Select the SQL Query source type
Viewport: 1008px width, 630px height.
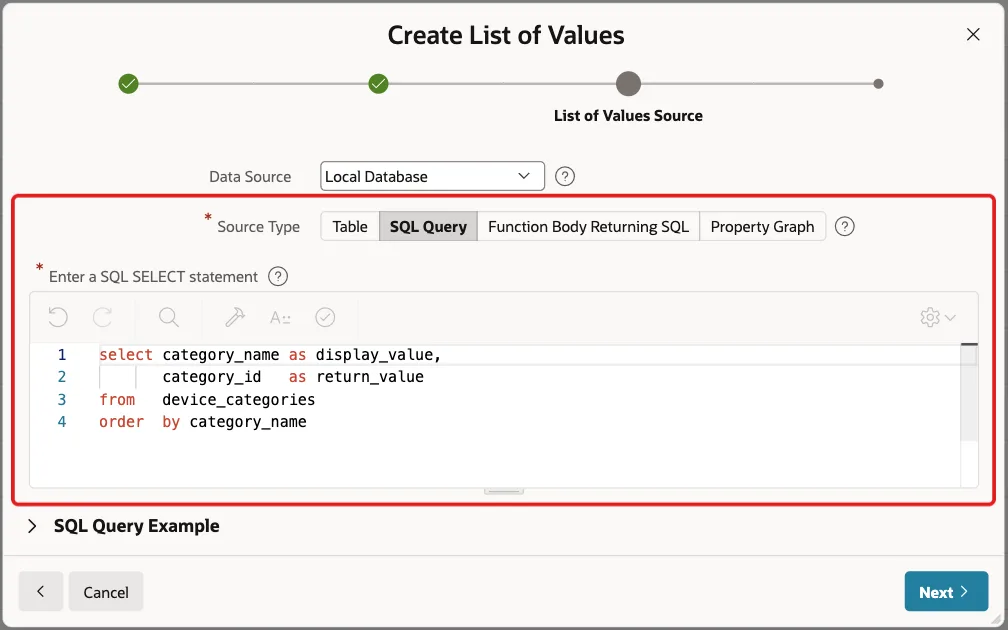(x=428, y=226)
